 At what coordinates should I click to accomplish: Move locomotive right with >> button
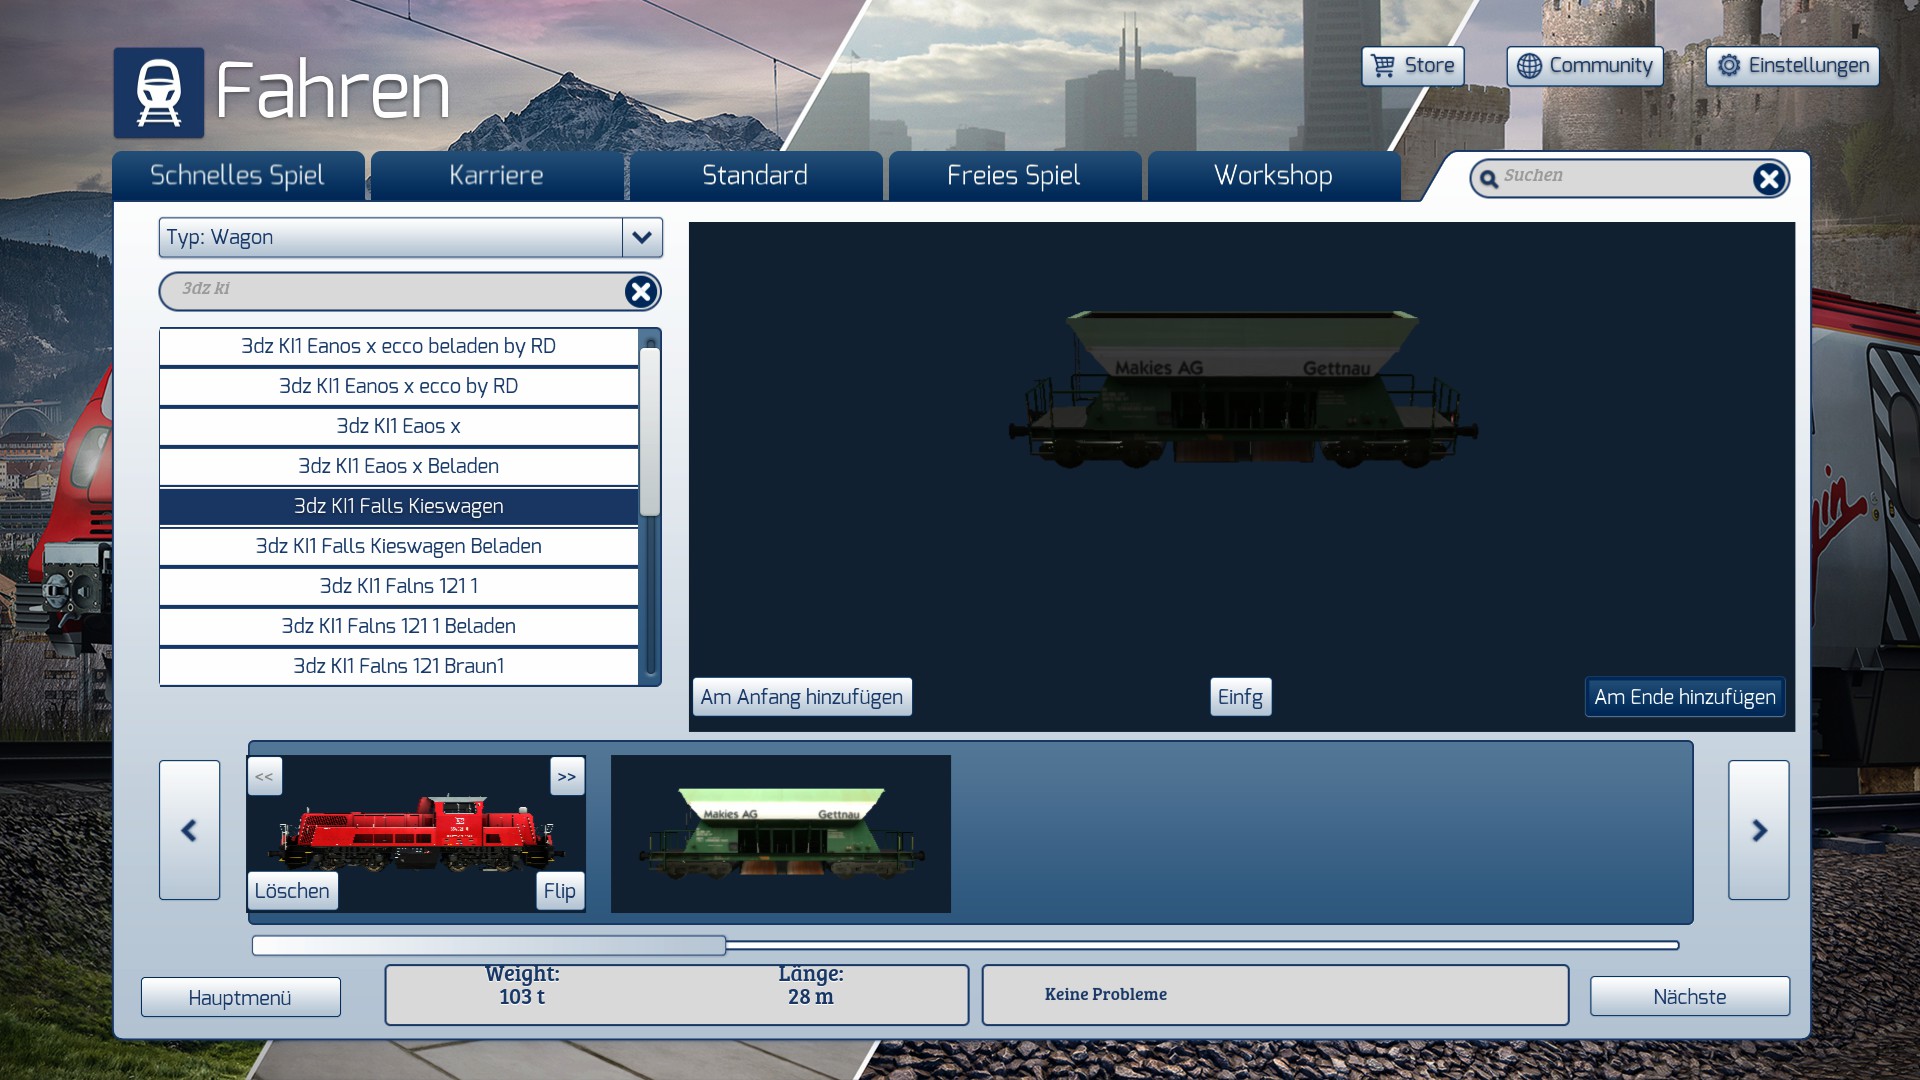[567, 777]
